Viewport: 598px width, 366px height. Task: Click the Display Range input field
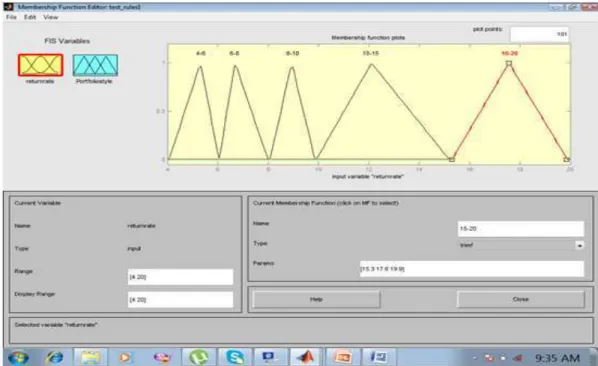click(180, 300)
